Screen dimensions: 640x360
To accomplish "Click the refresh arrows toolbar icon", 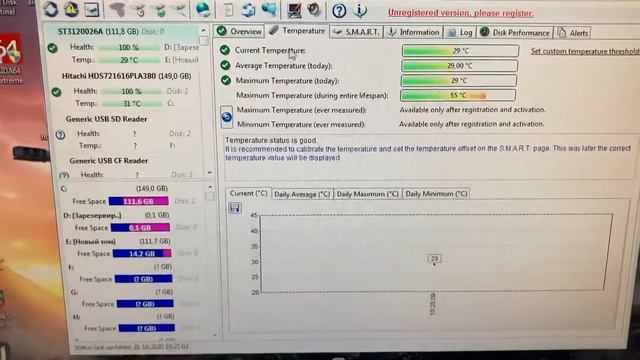I will click(51, 9).
